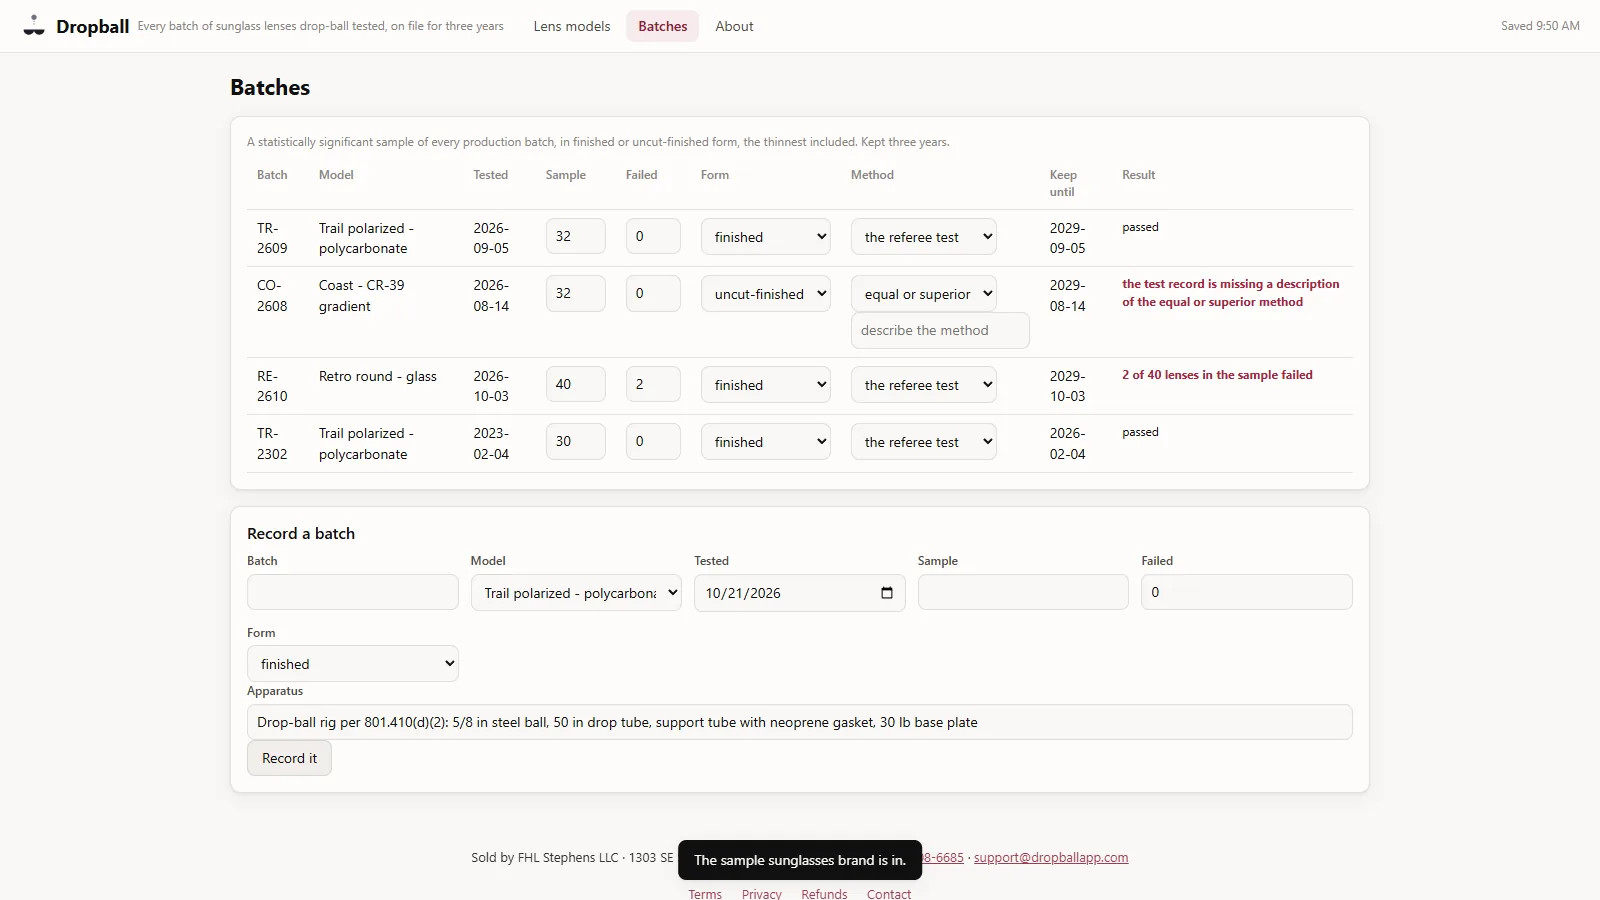Image resolution: width=1600 pixels, height=900 pixels.
Task: Focus the describe the method field
Action: [x=940, y=331]
